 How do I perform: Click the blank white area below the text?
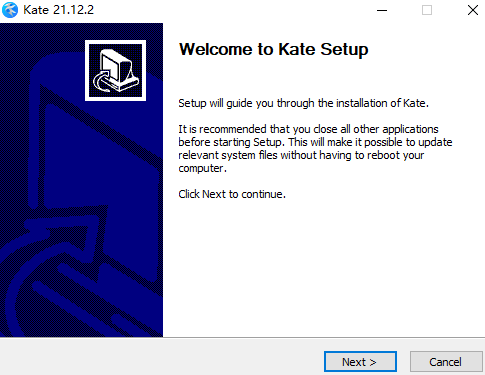[x=323, y=267]
